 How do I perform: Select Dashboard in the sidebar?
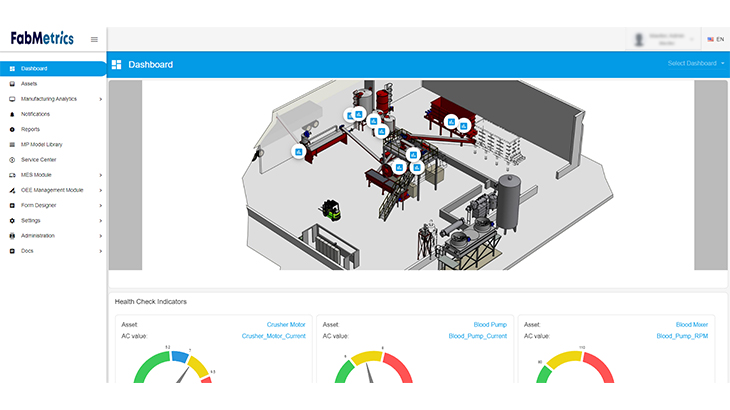click(34, 69)
